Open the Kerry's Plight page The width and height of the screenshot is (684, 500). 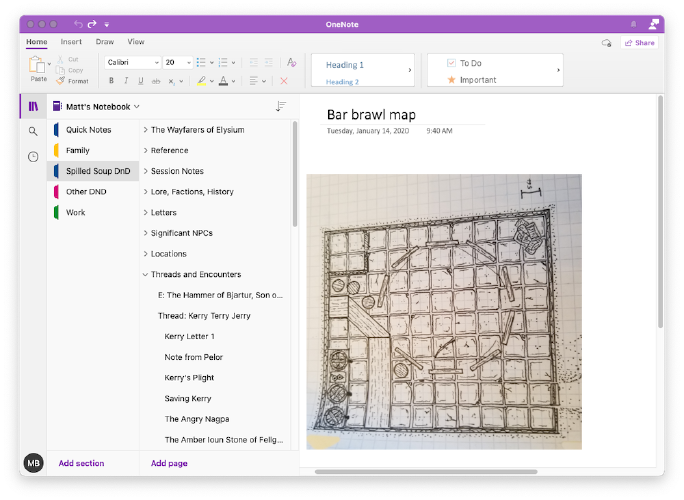189,378
